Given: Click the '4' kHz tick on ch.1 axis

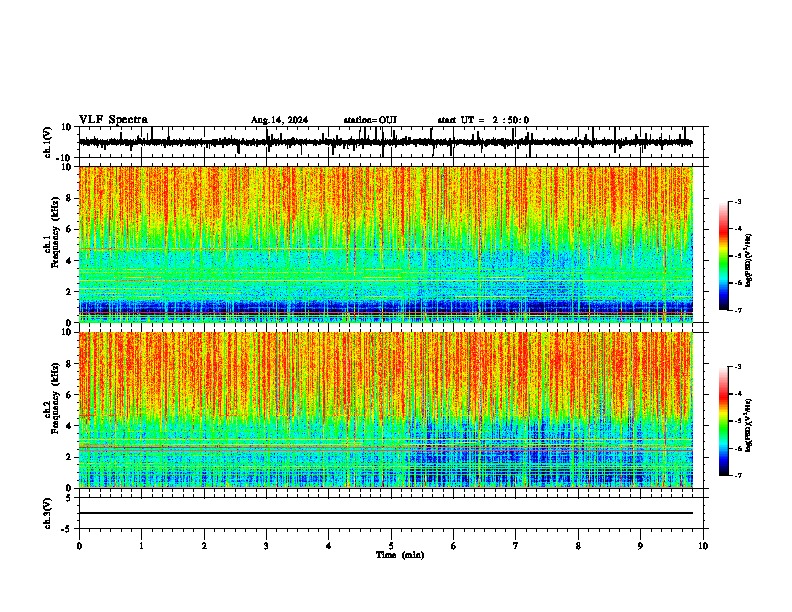Looking at the screenshot, I should (x=70, y=261).
